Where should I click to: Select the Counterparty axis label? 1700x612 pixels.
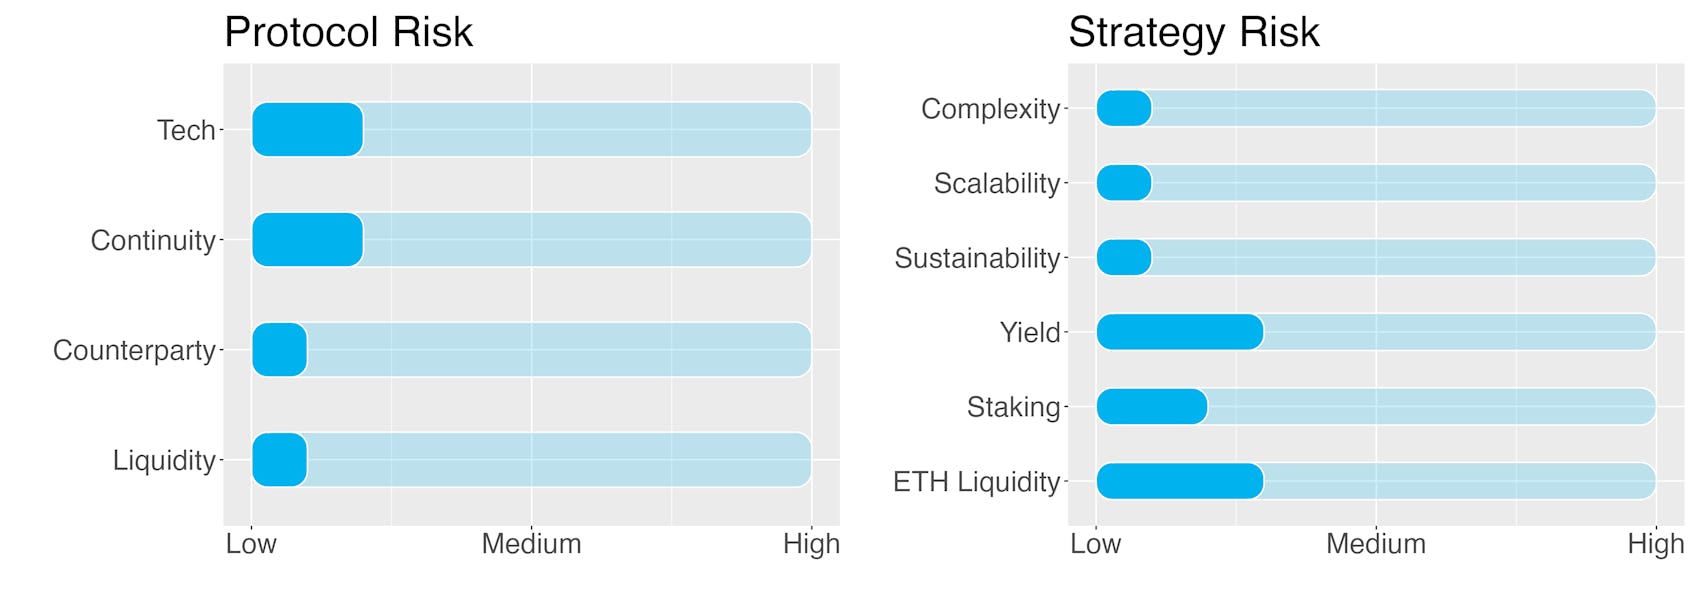tap(134, 351)
